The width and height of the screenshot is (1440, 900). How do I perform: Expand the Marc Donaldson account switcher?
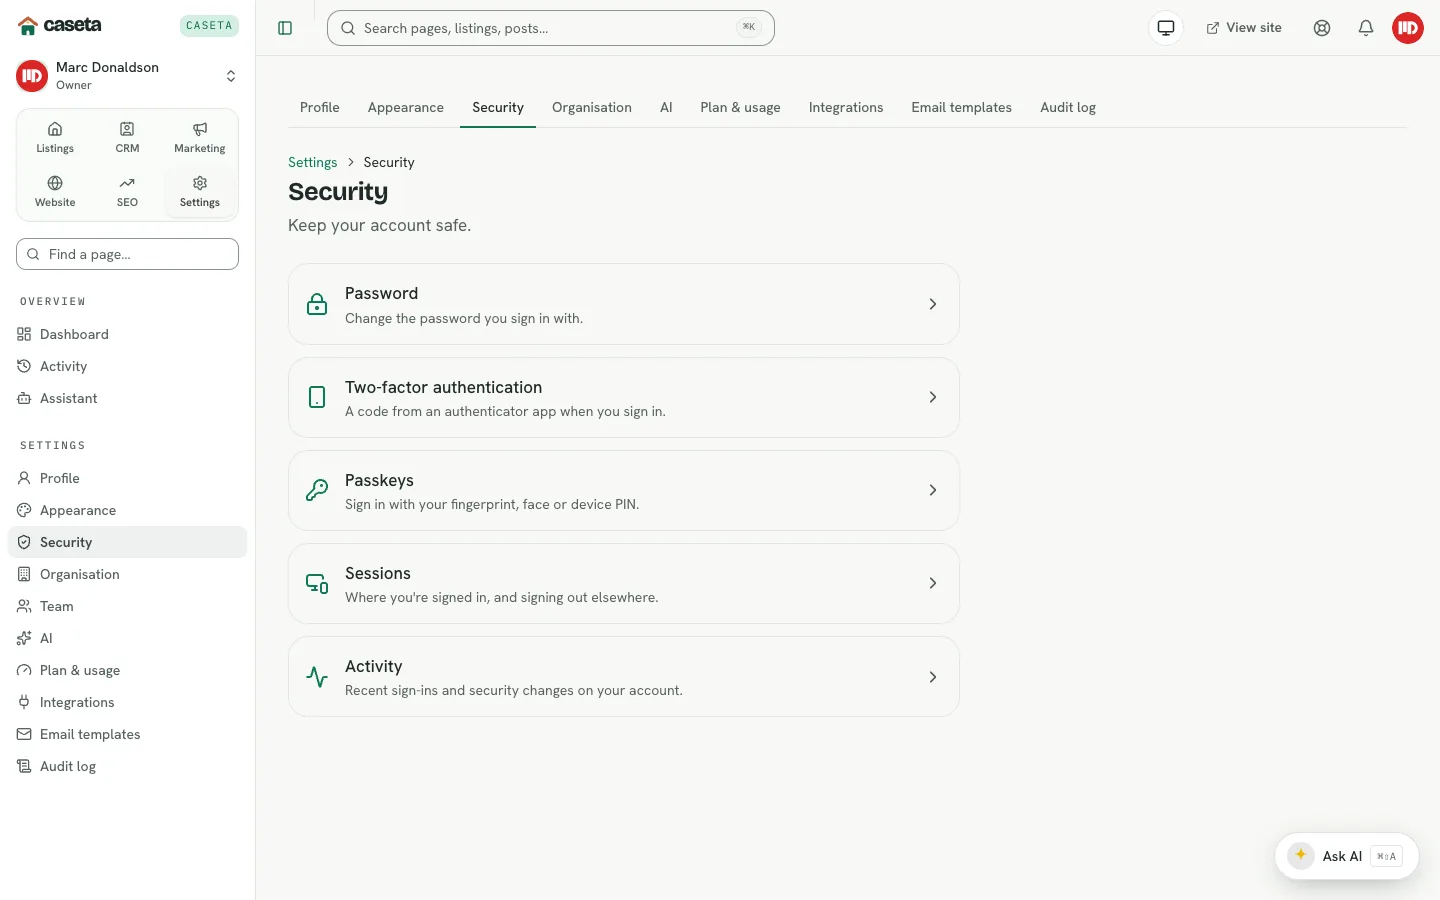(127, 76)
